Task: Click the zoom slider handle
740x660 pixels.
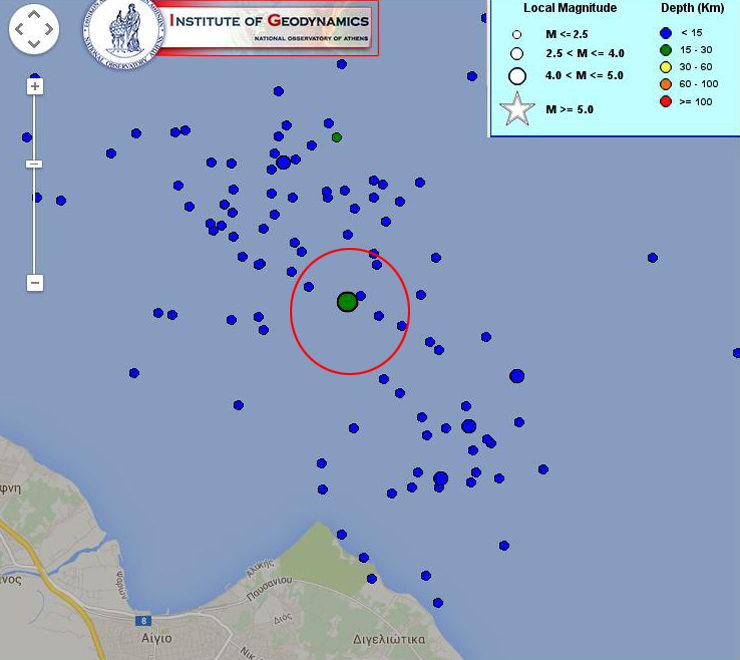Action: coord(34,164)
